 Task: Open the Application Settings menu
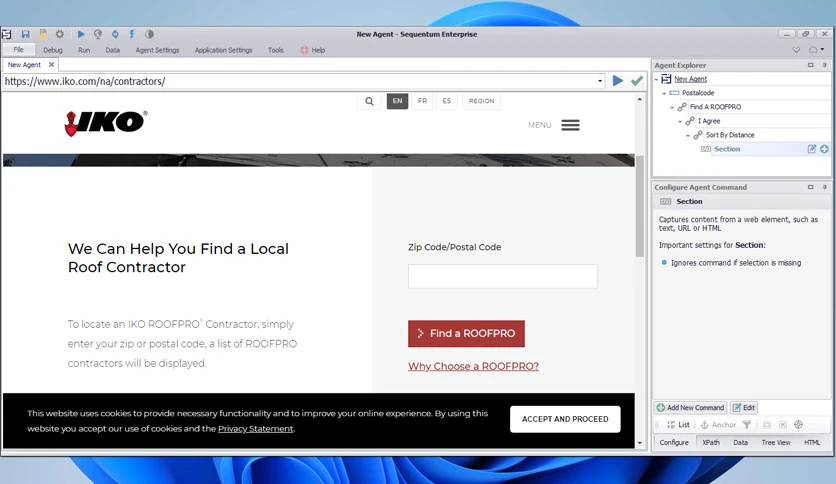click(223, 50)
